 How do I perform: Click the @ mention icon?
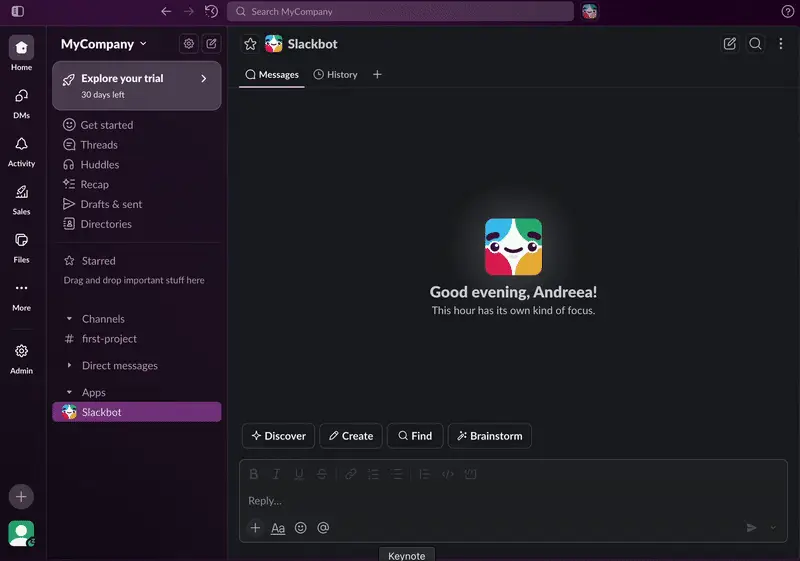point(323,528)
